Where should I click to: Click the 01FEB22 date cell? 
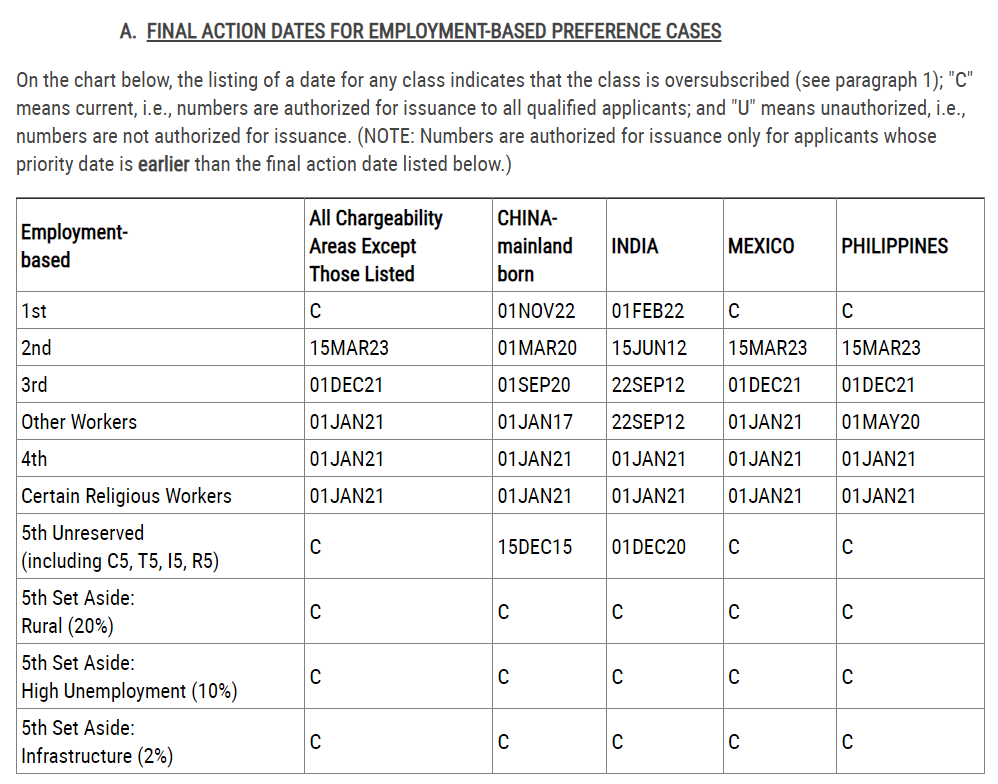pos(648,311)
